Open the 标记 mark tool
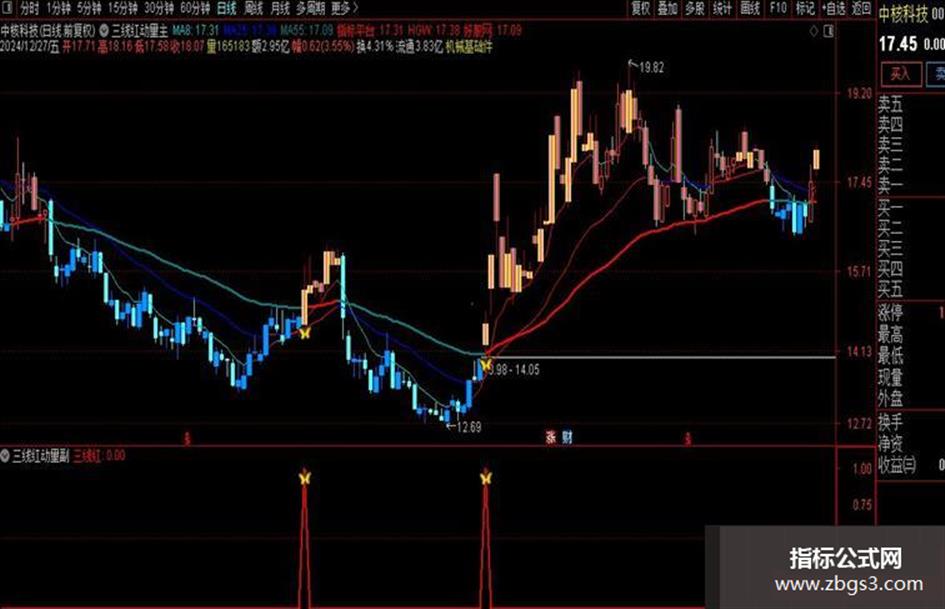The width and height of the screenshot is (945, 609). [x=805, y=8]
